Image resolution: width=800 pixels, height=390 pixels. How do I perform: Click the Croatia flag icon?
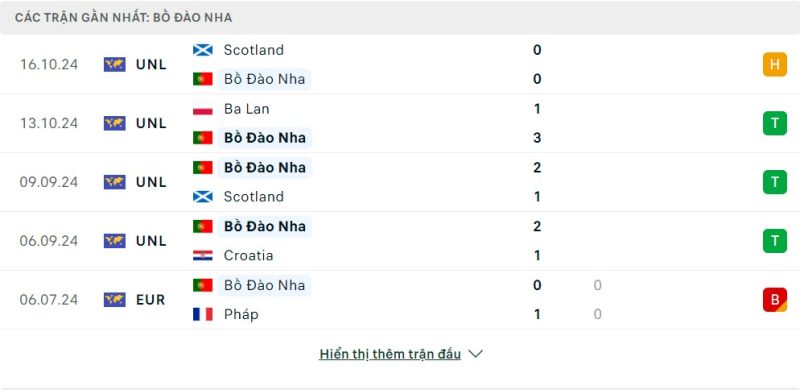pyautogui.click(x=203, y=255)
